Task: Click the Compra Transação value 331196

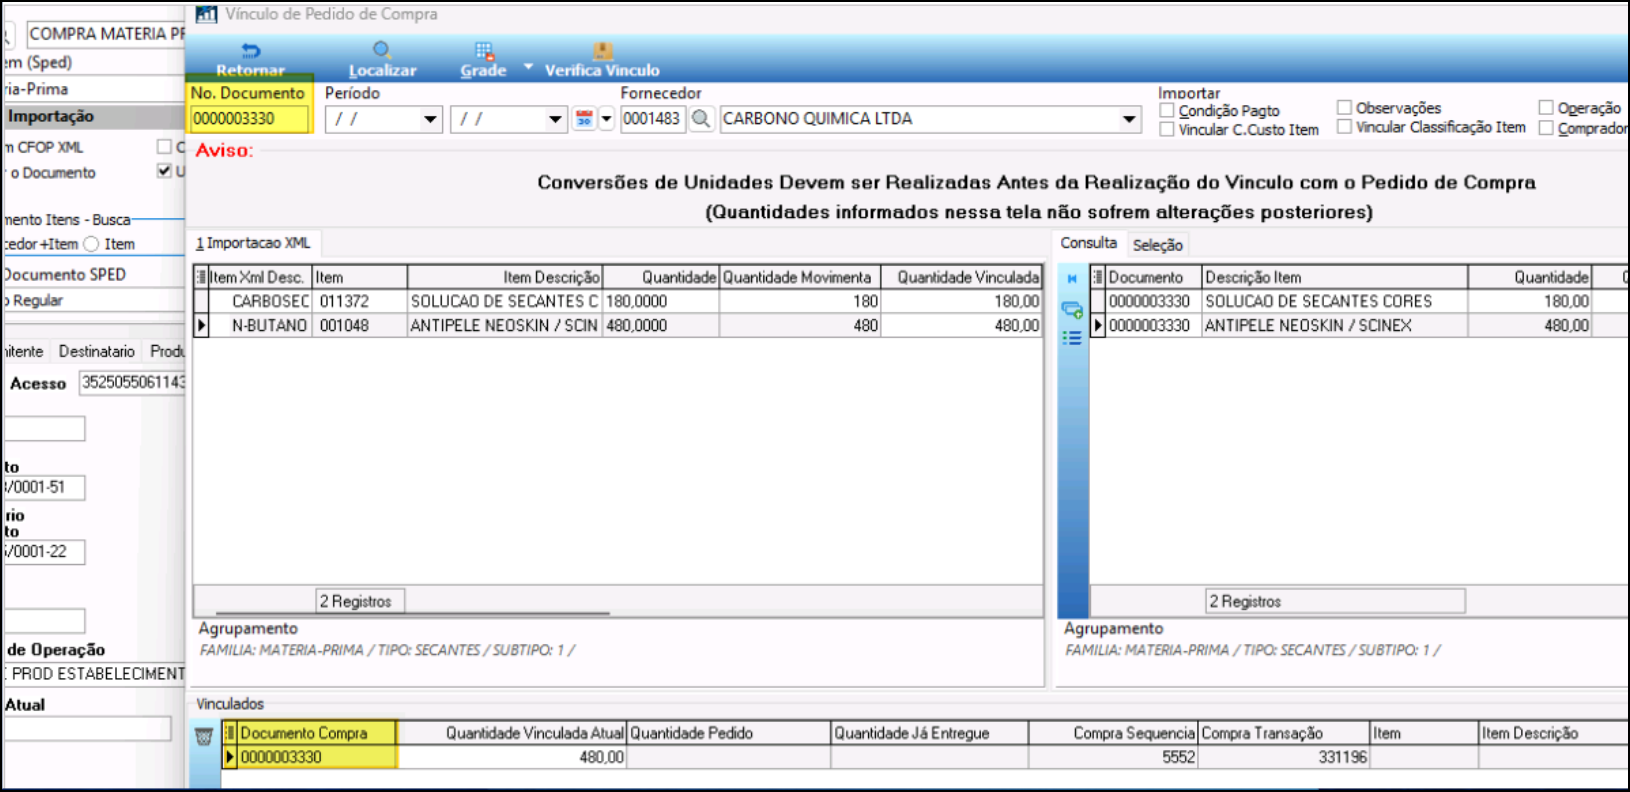Action: click(1283, 757)
